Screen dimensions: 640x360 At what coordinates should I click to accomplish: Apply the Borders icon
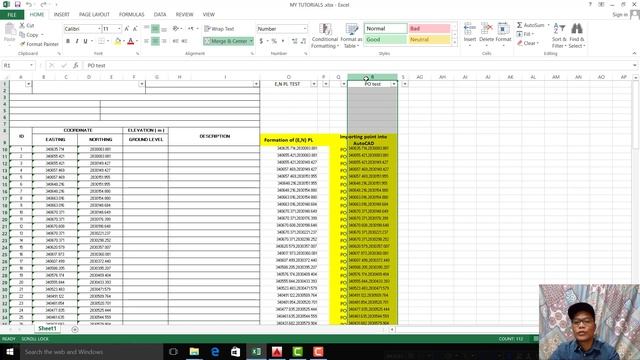(x=100, y=41)
